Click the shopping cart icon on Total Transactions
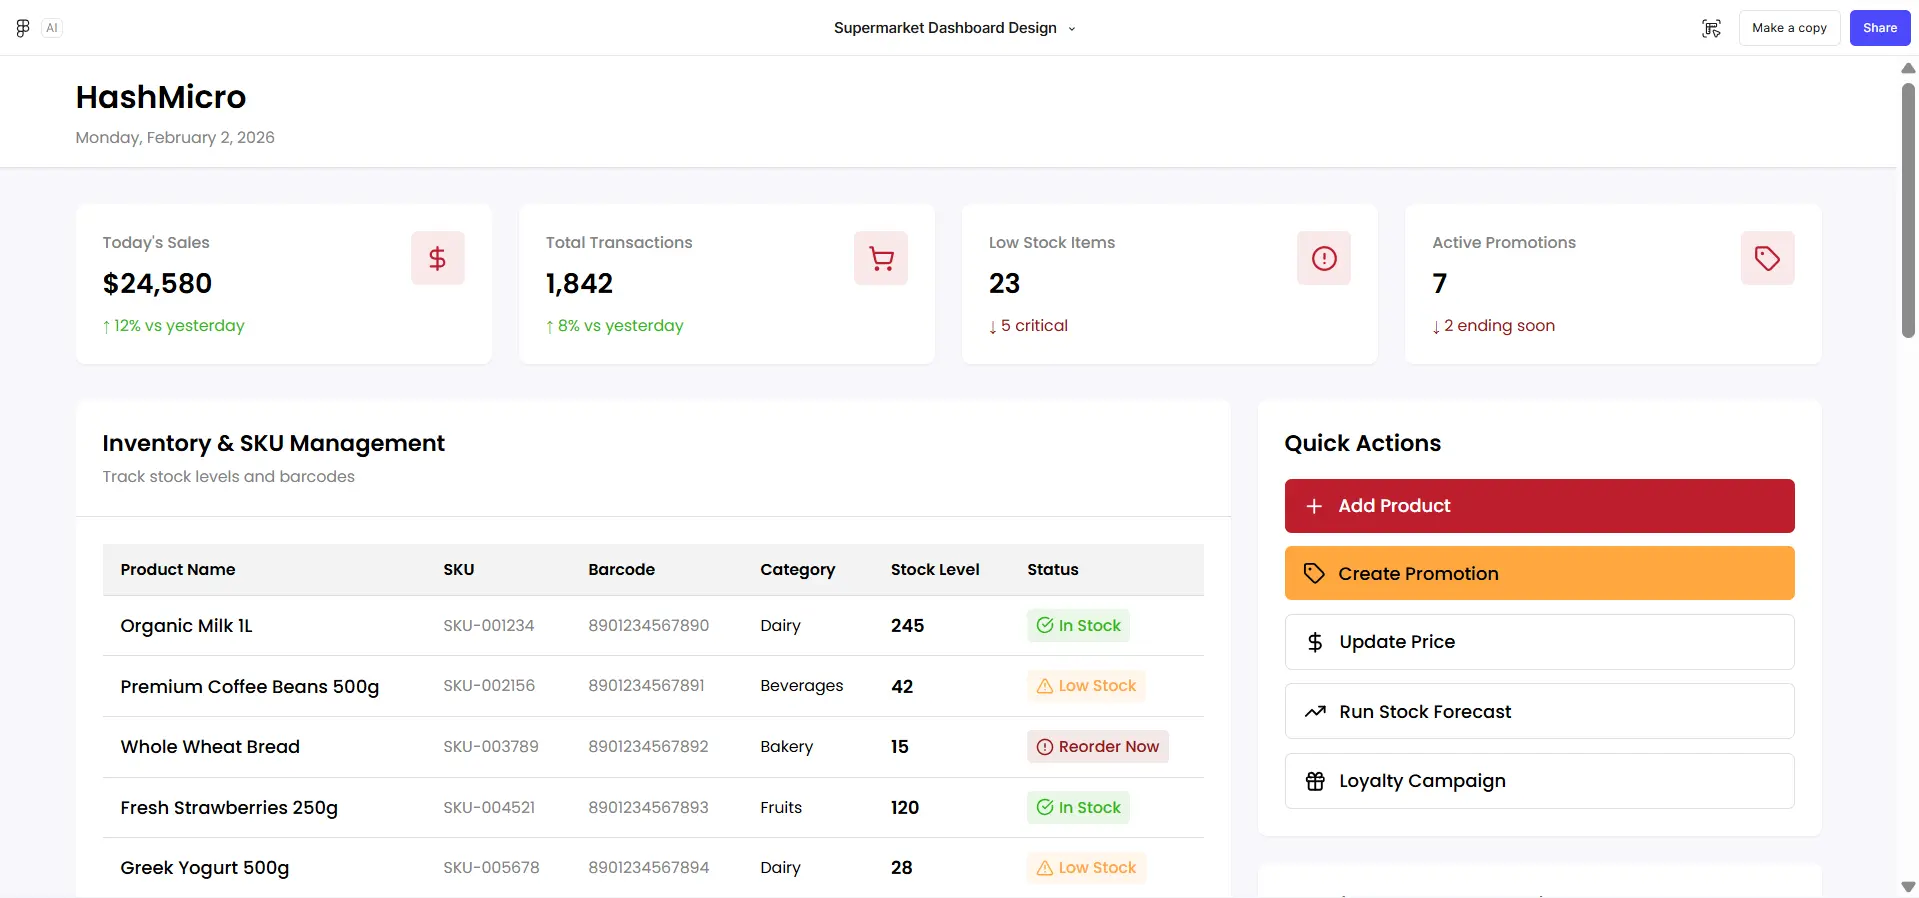 pos(880,258)
